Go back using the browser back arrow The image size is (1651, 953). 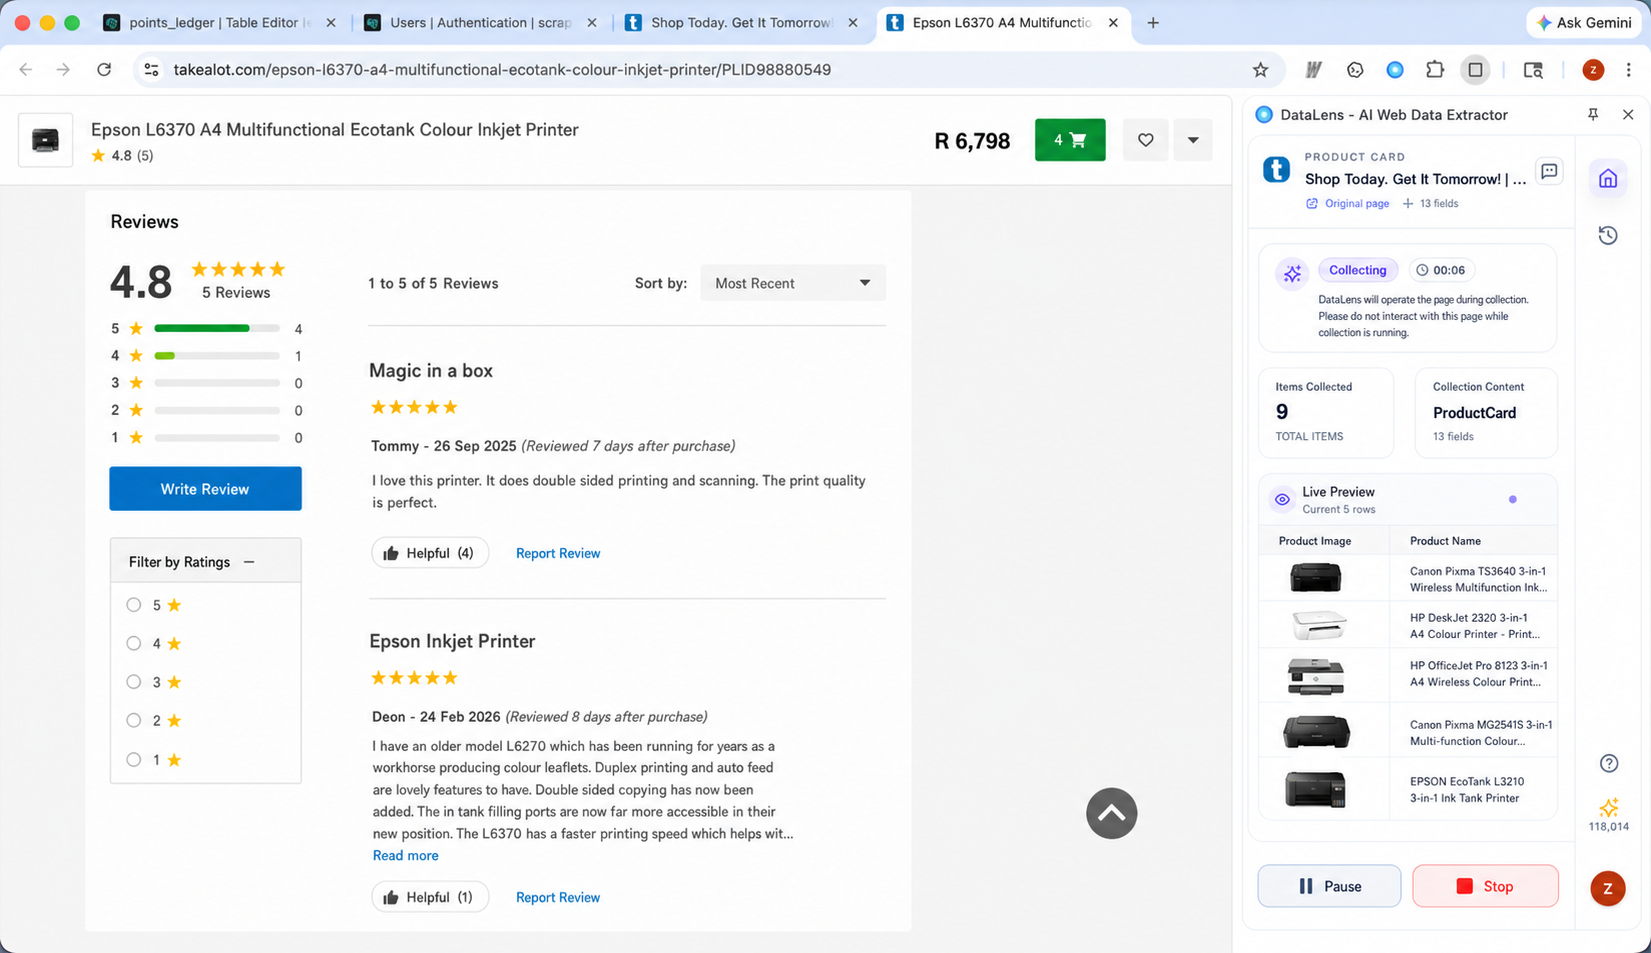(x=26, y=70)
